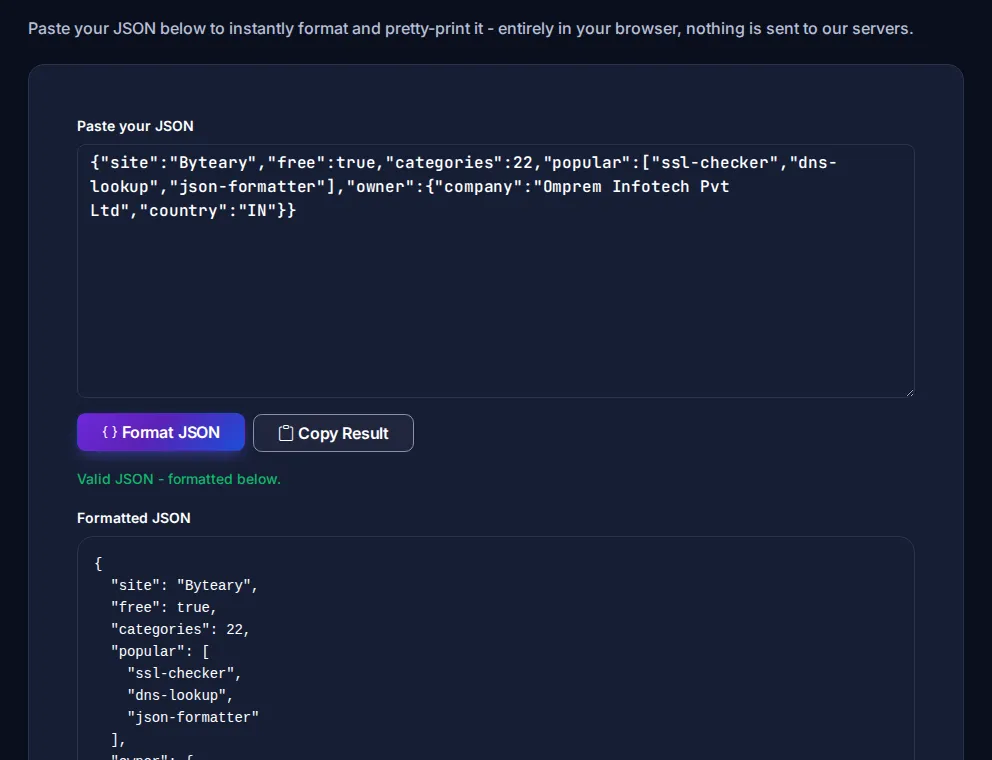Click the intro text about pasting JSON
The height and width of the screenshot is (760, 992).
pyautogui.click(x=471, y=28)
